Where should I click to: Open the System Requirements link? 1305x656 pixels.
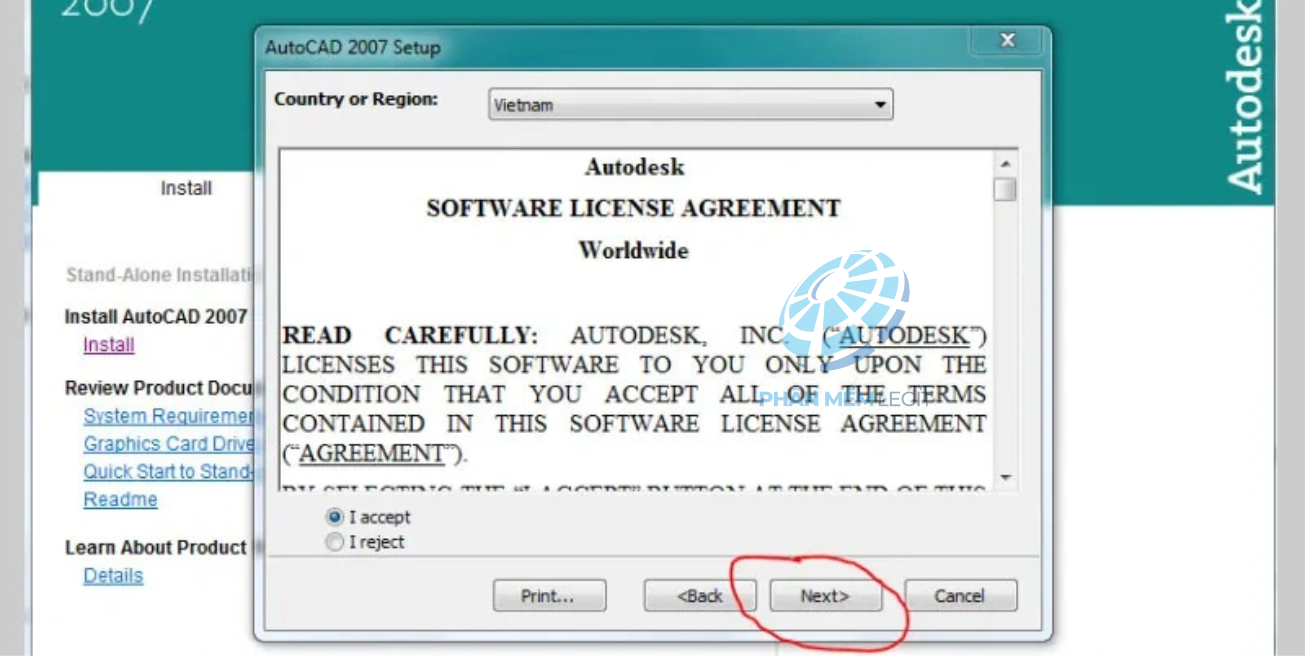pyautogui.click(x=168, y=416)
